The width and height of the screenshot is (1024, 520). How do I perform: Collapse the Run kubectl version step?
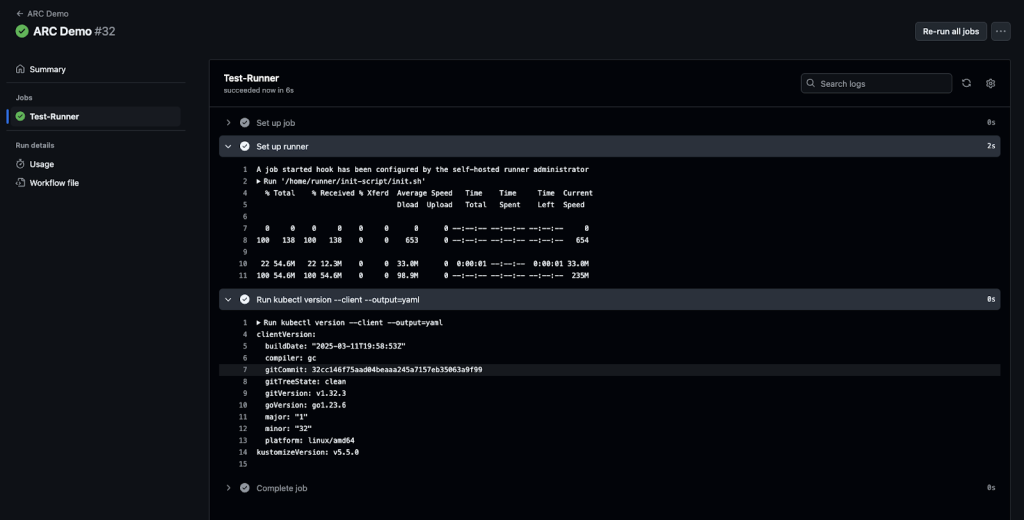tap(229, 299)
